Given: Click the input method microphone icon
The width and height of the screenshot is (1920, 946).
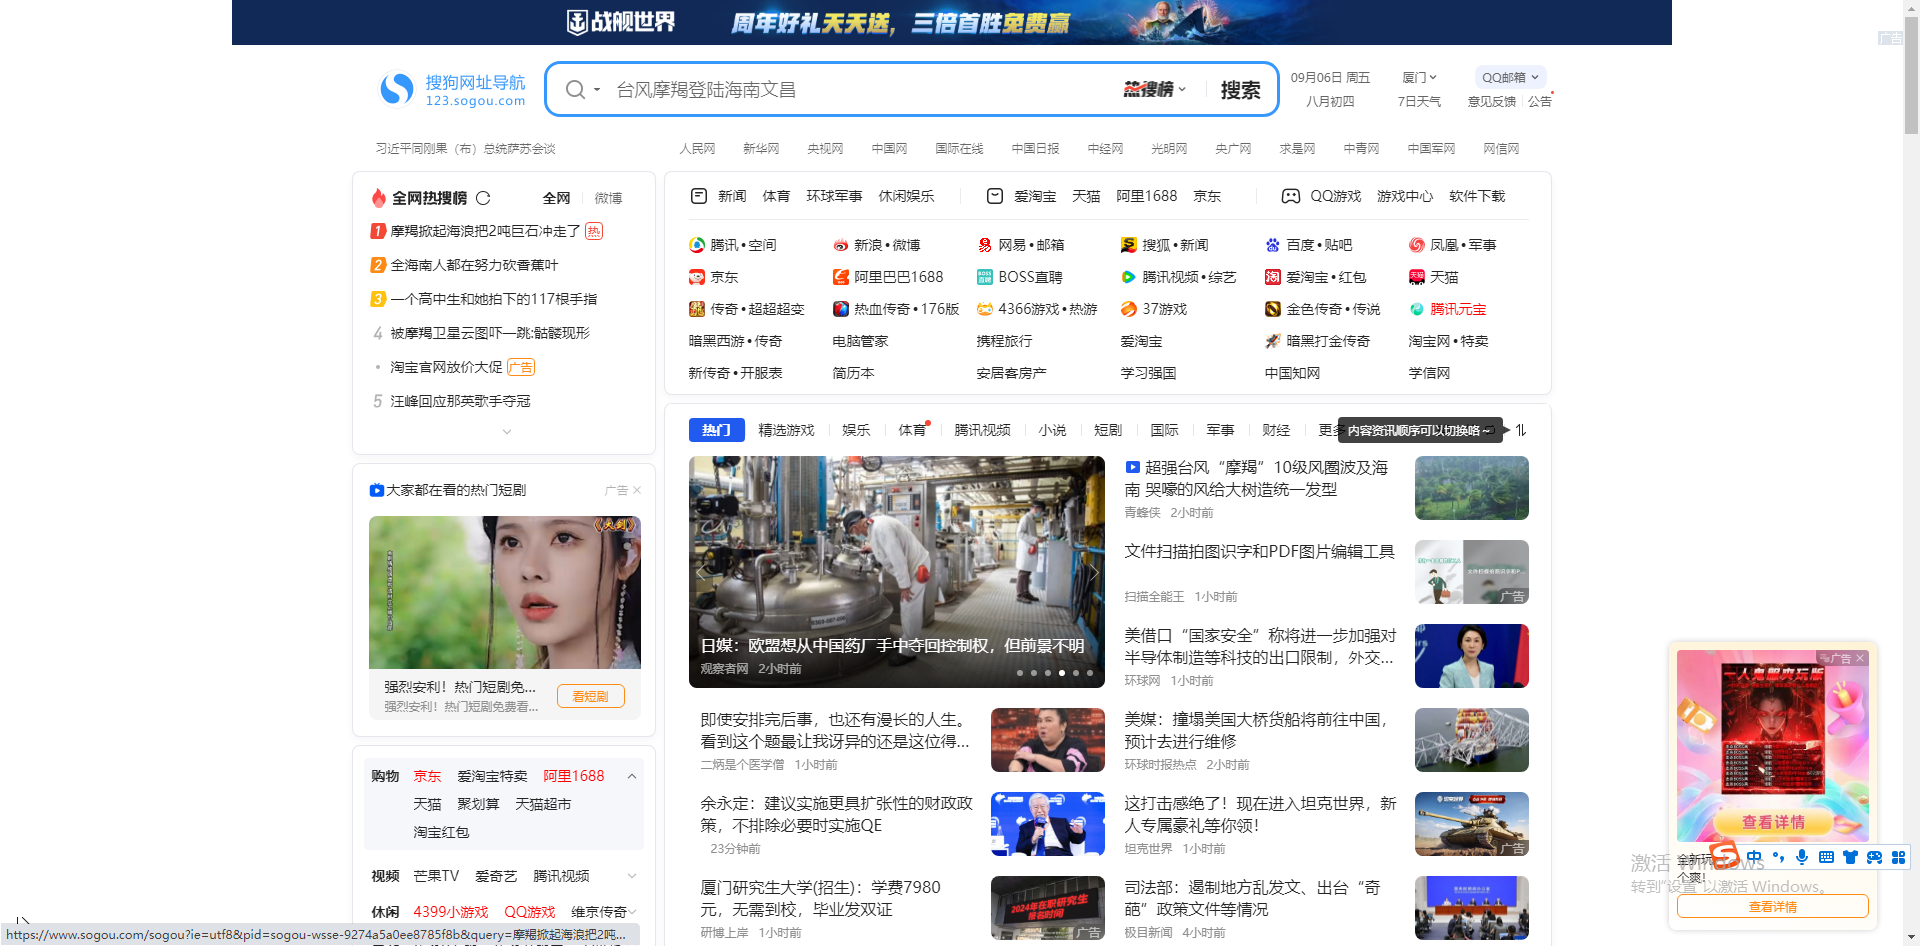Looking at the screenshot, I should tap(1802, 857).
